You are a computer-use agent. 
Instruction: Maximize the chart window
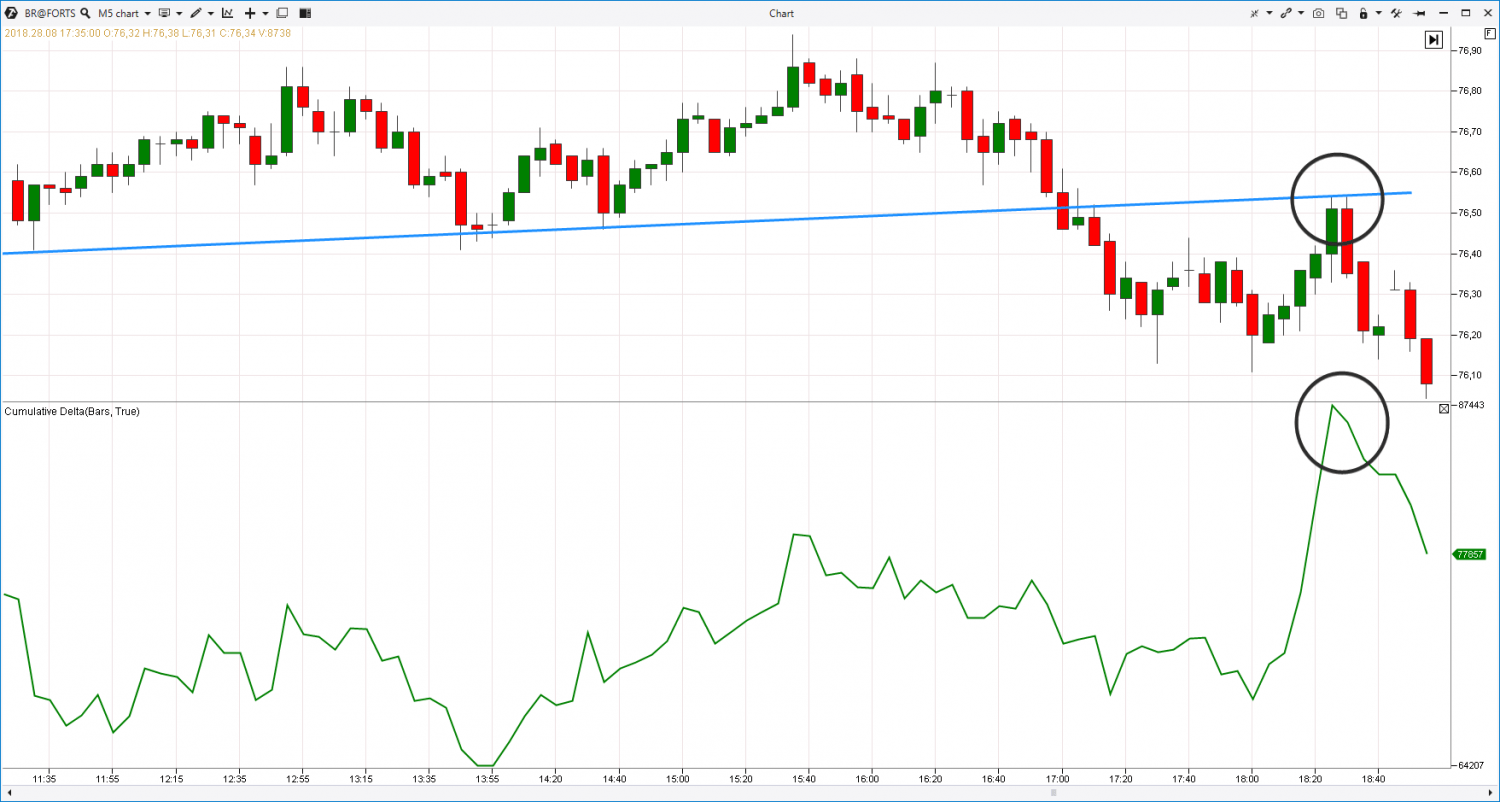click(x=1466, y=13)
